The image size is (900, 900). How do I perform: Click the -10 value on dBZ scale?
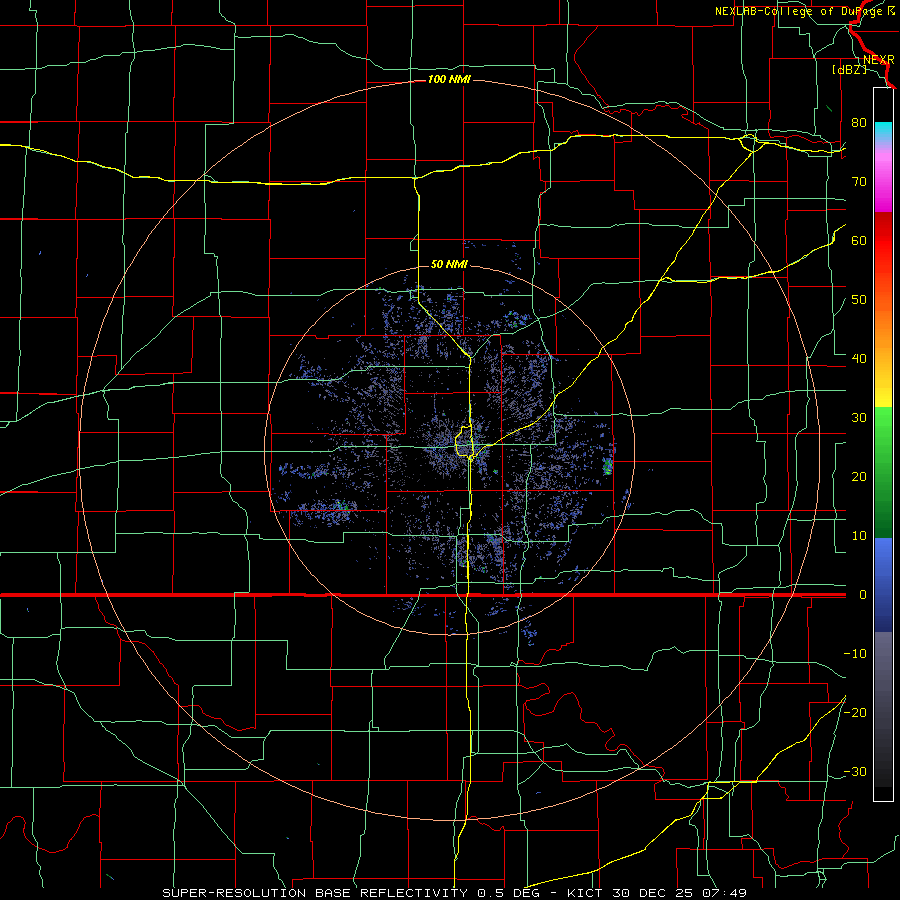click(855, 654)
